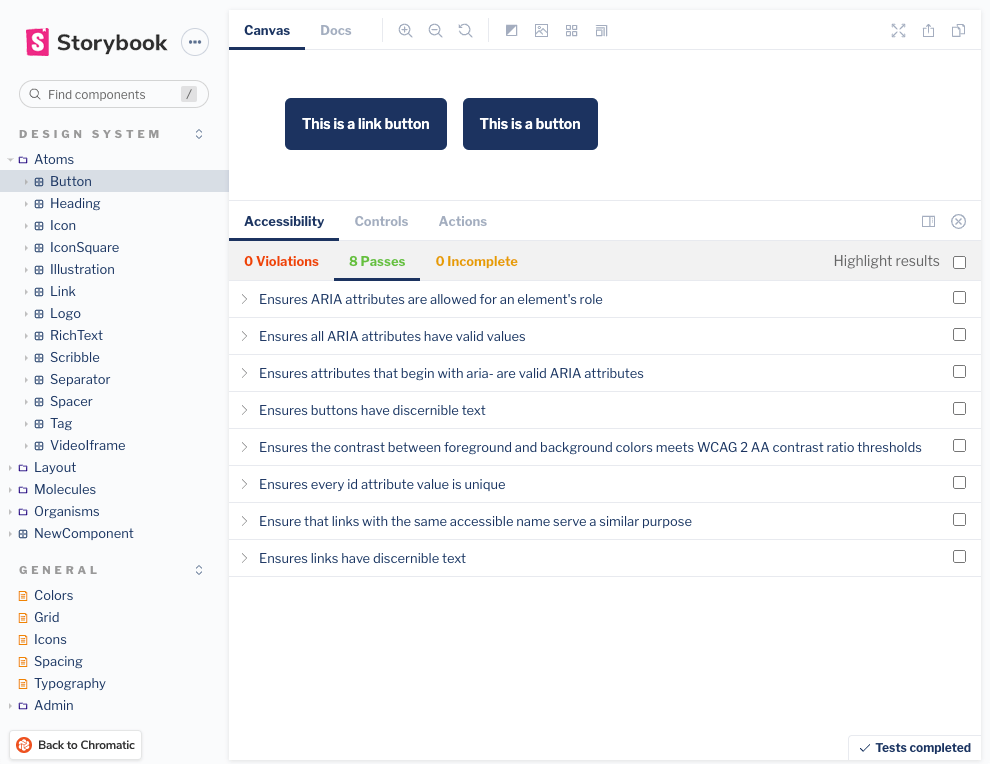This screenshot has height=764, width=990.
Task: Click the Tests completed status button
Action: pos(915,748)
